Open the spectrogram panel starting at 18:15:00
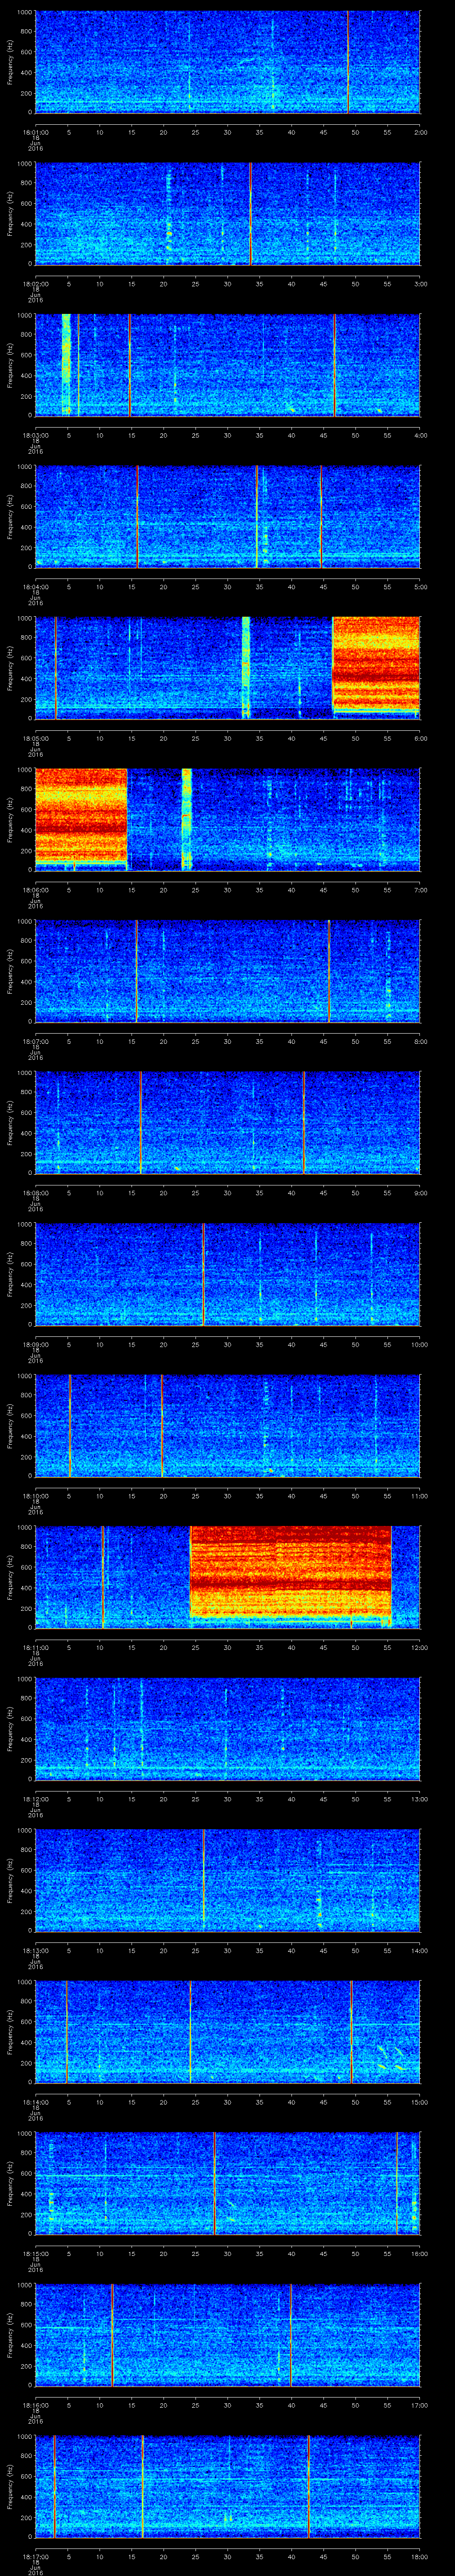The width and height of the screenshot is (455, 2576). 227,2183
